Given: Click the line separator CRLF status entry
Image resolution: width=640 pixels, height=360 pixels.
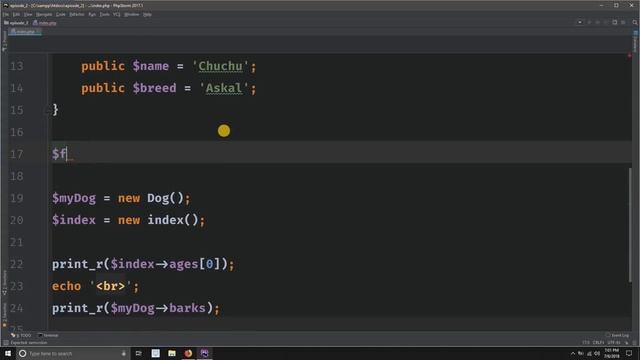Looking at the screenshot, I should (598, 343).
